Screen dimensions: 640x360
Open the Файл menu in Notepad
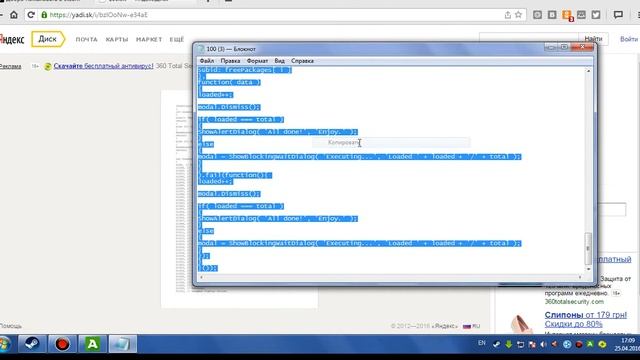[x=207, y=61]
